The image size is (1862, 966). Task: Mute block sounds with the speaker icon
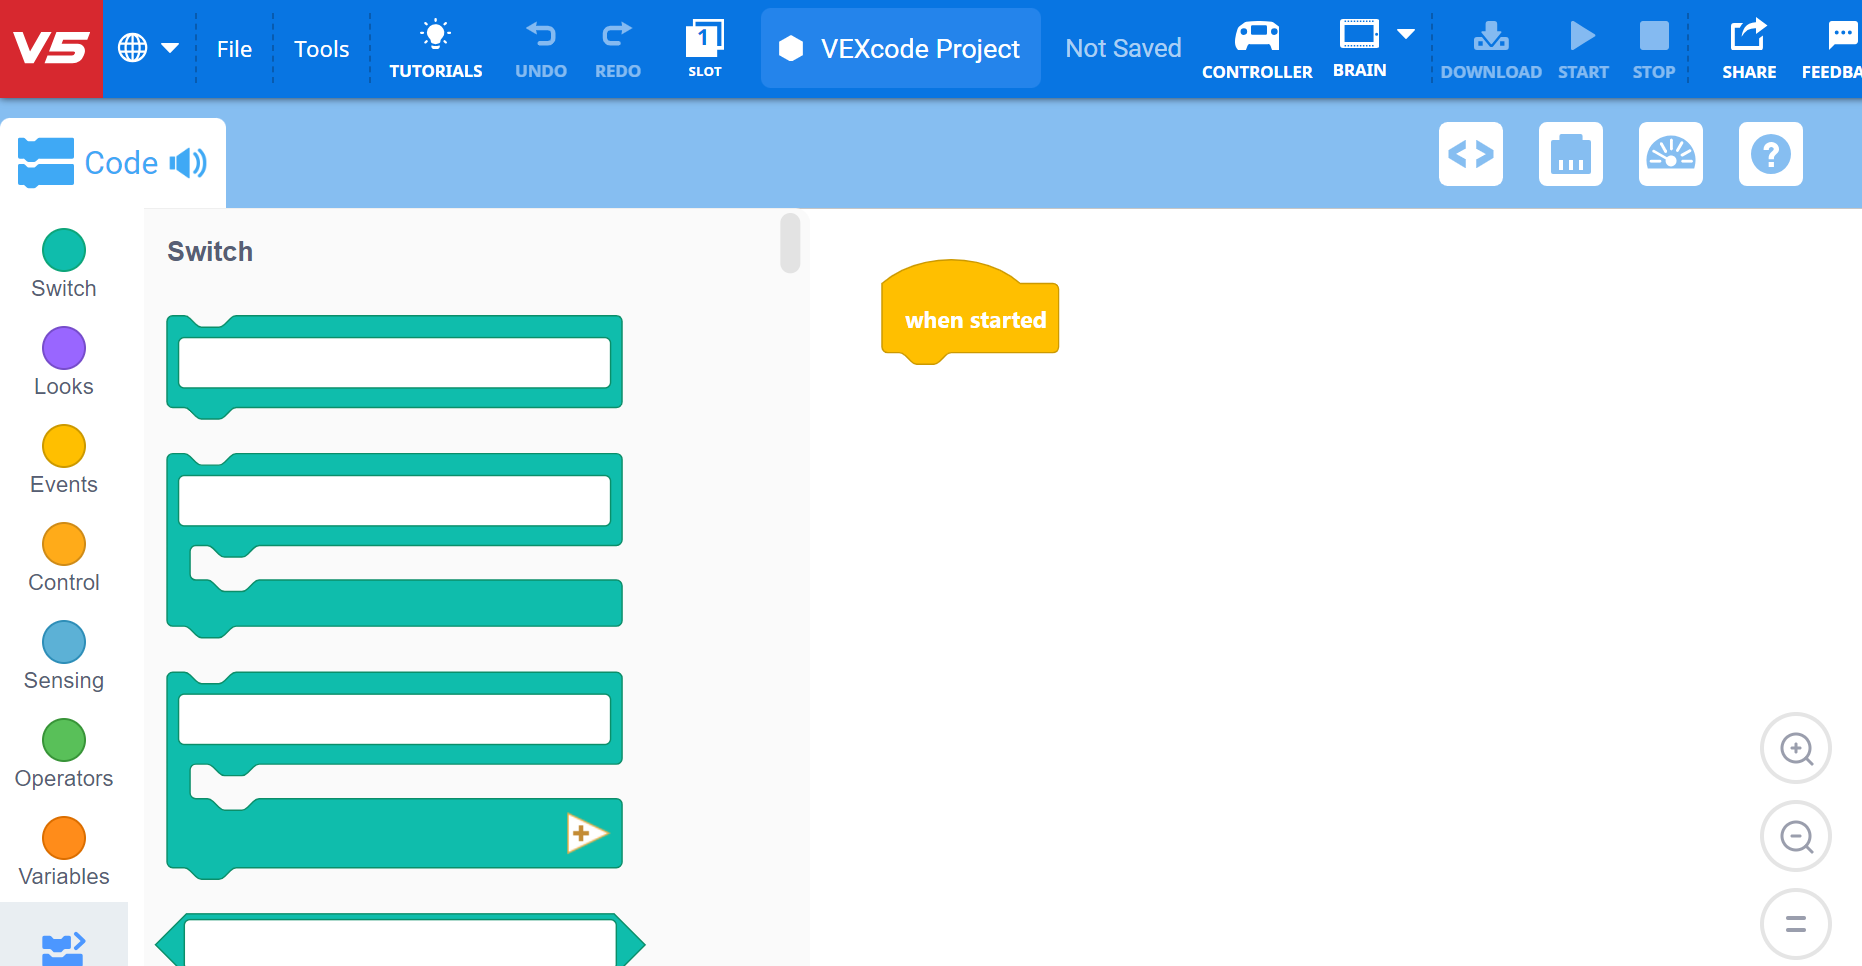point(190,162)
